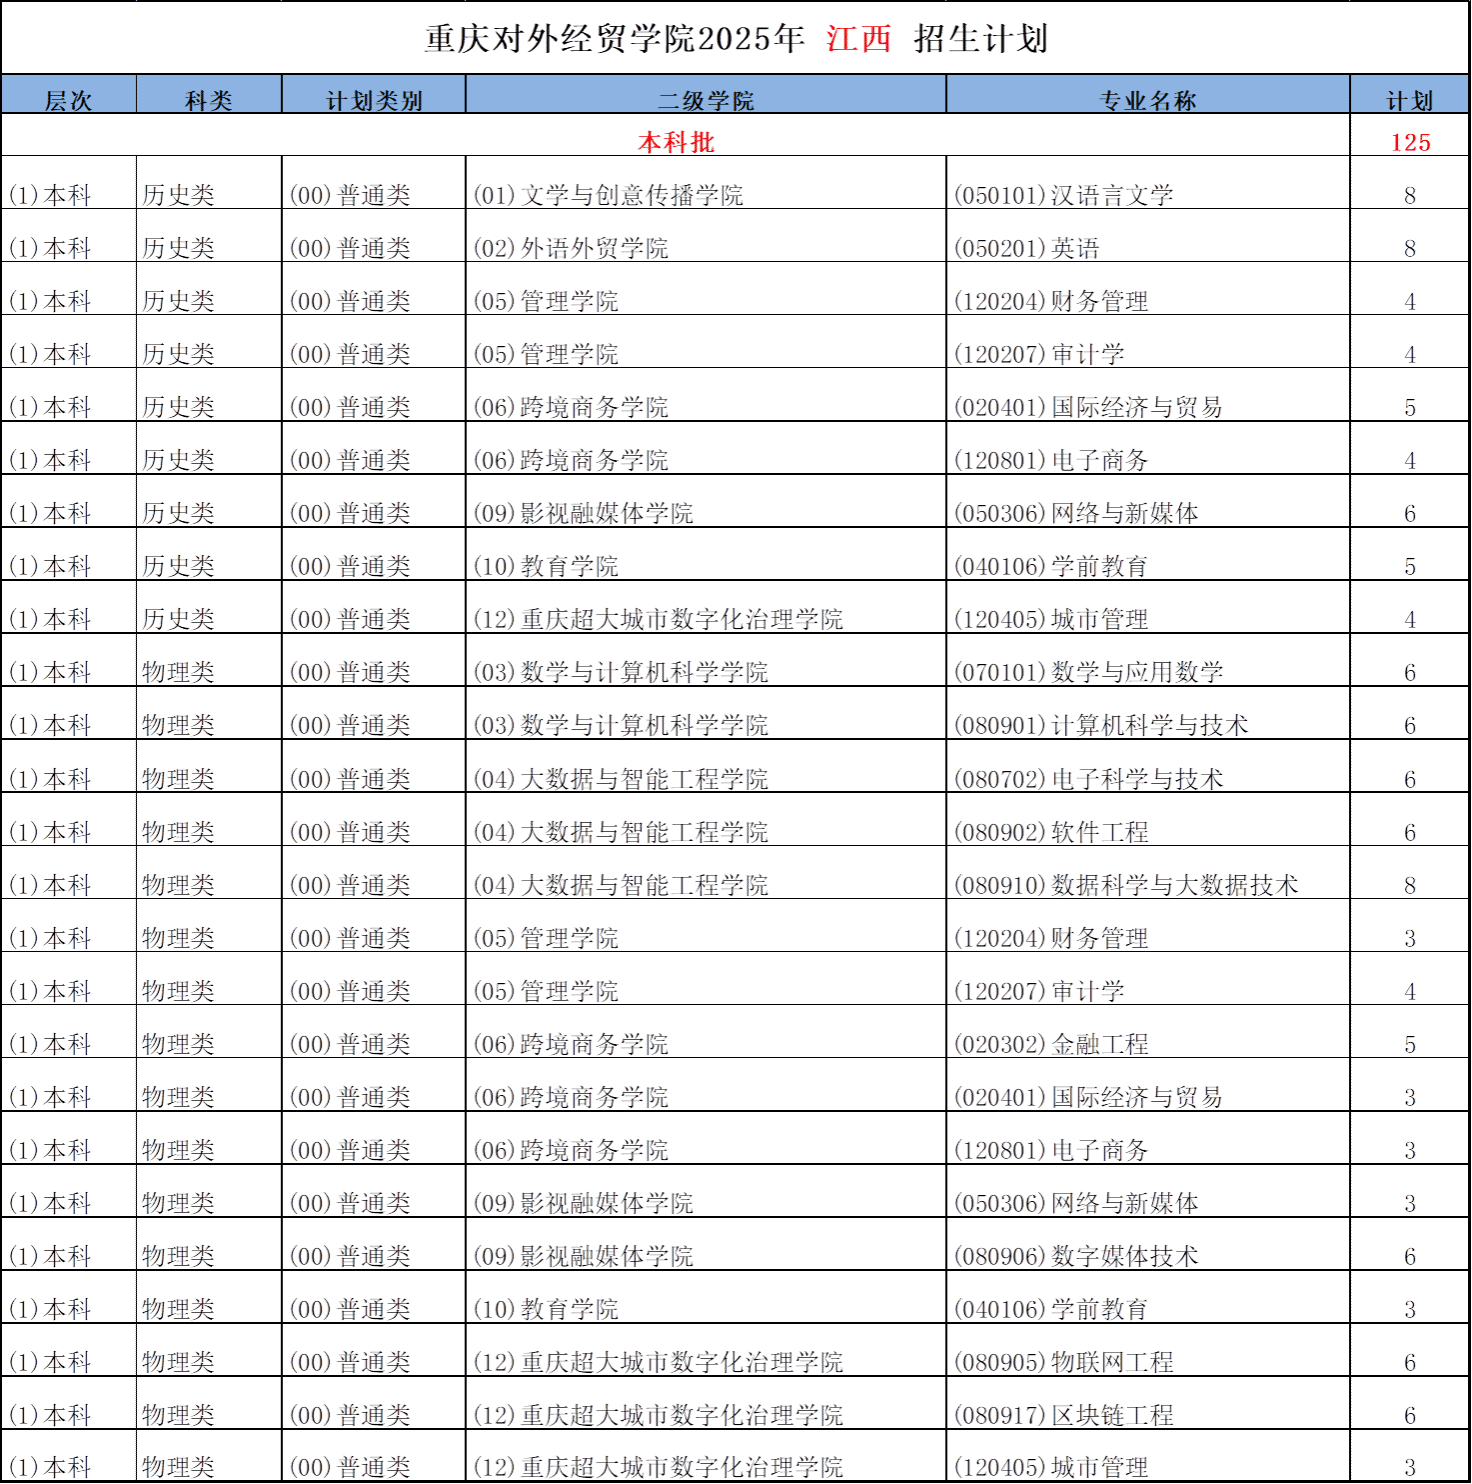Screen dimensions: 1472x1484
Task: Select the 科类 column header
Action: [208, 100]
